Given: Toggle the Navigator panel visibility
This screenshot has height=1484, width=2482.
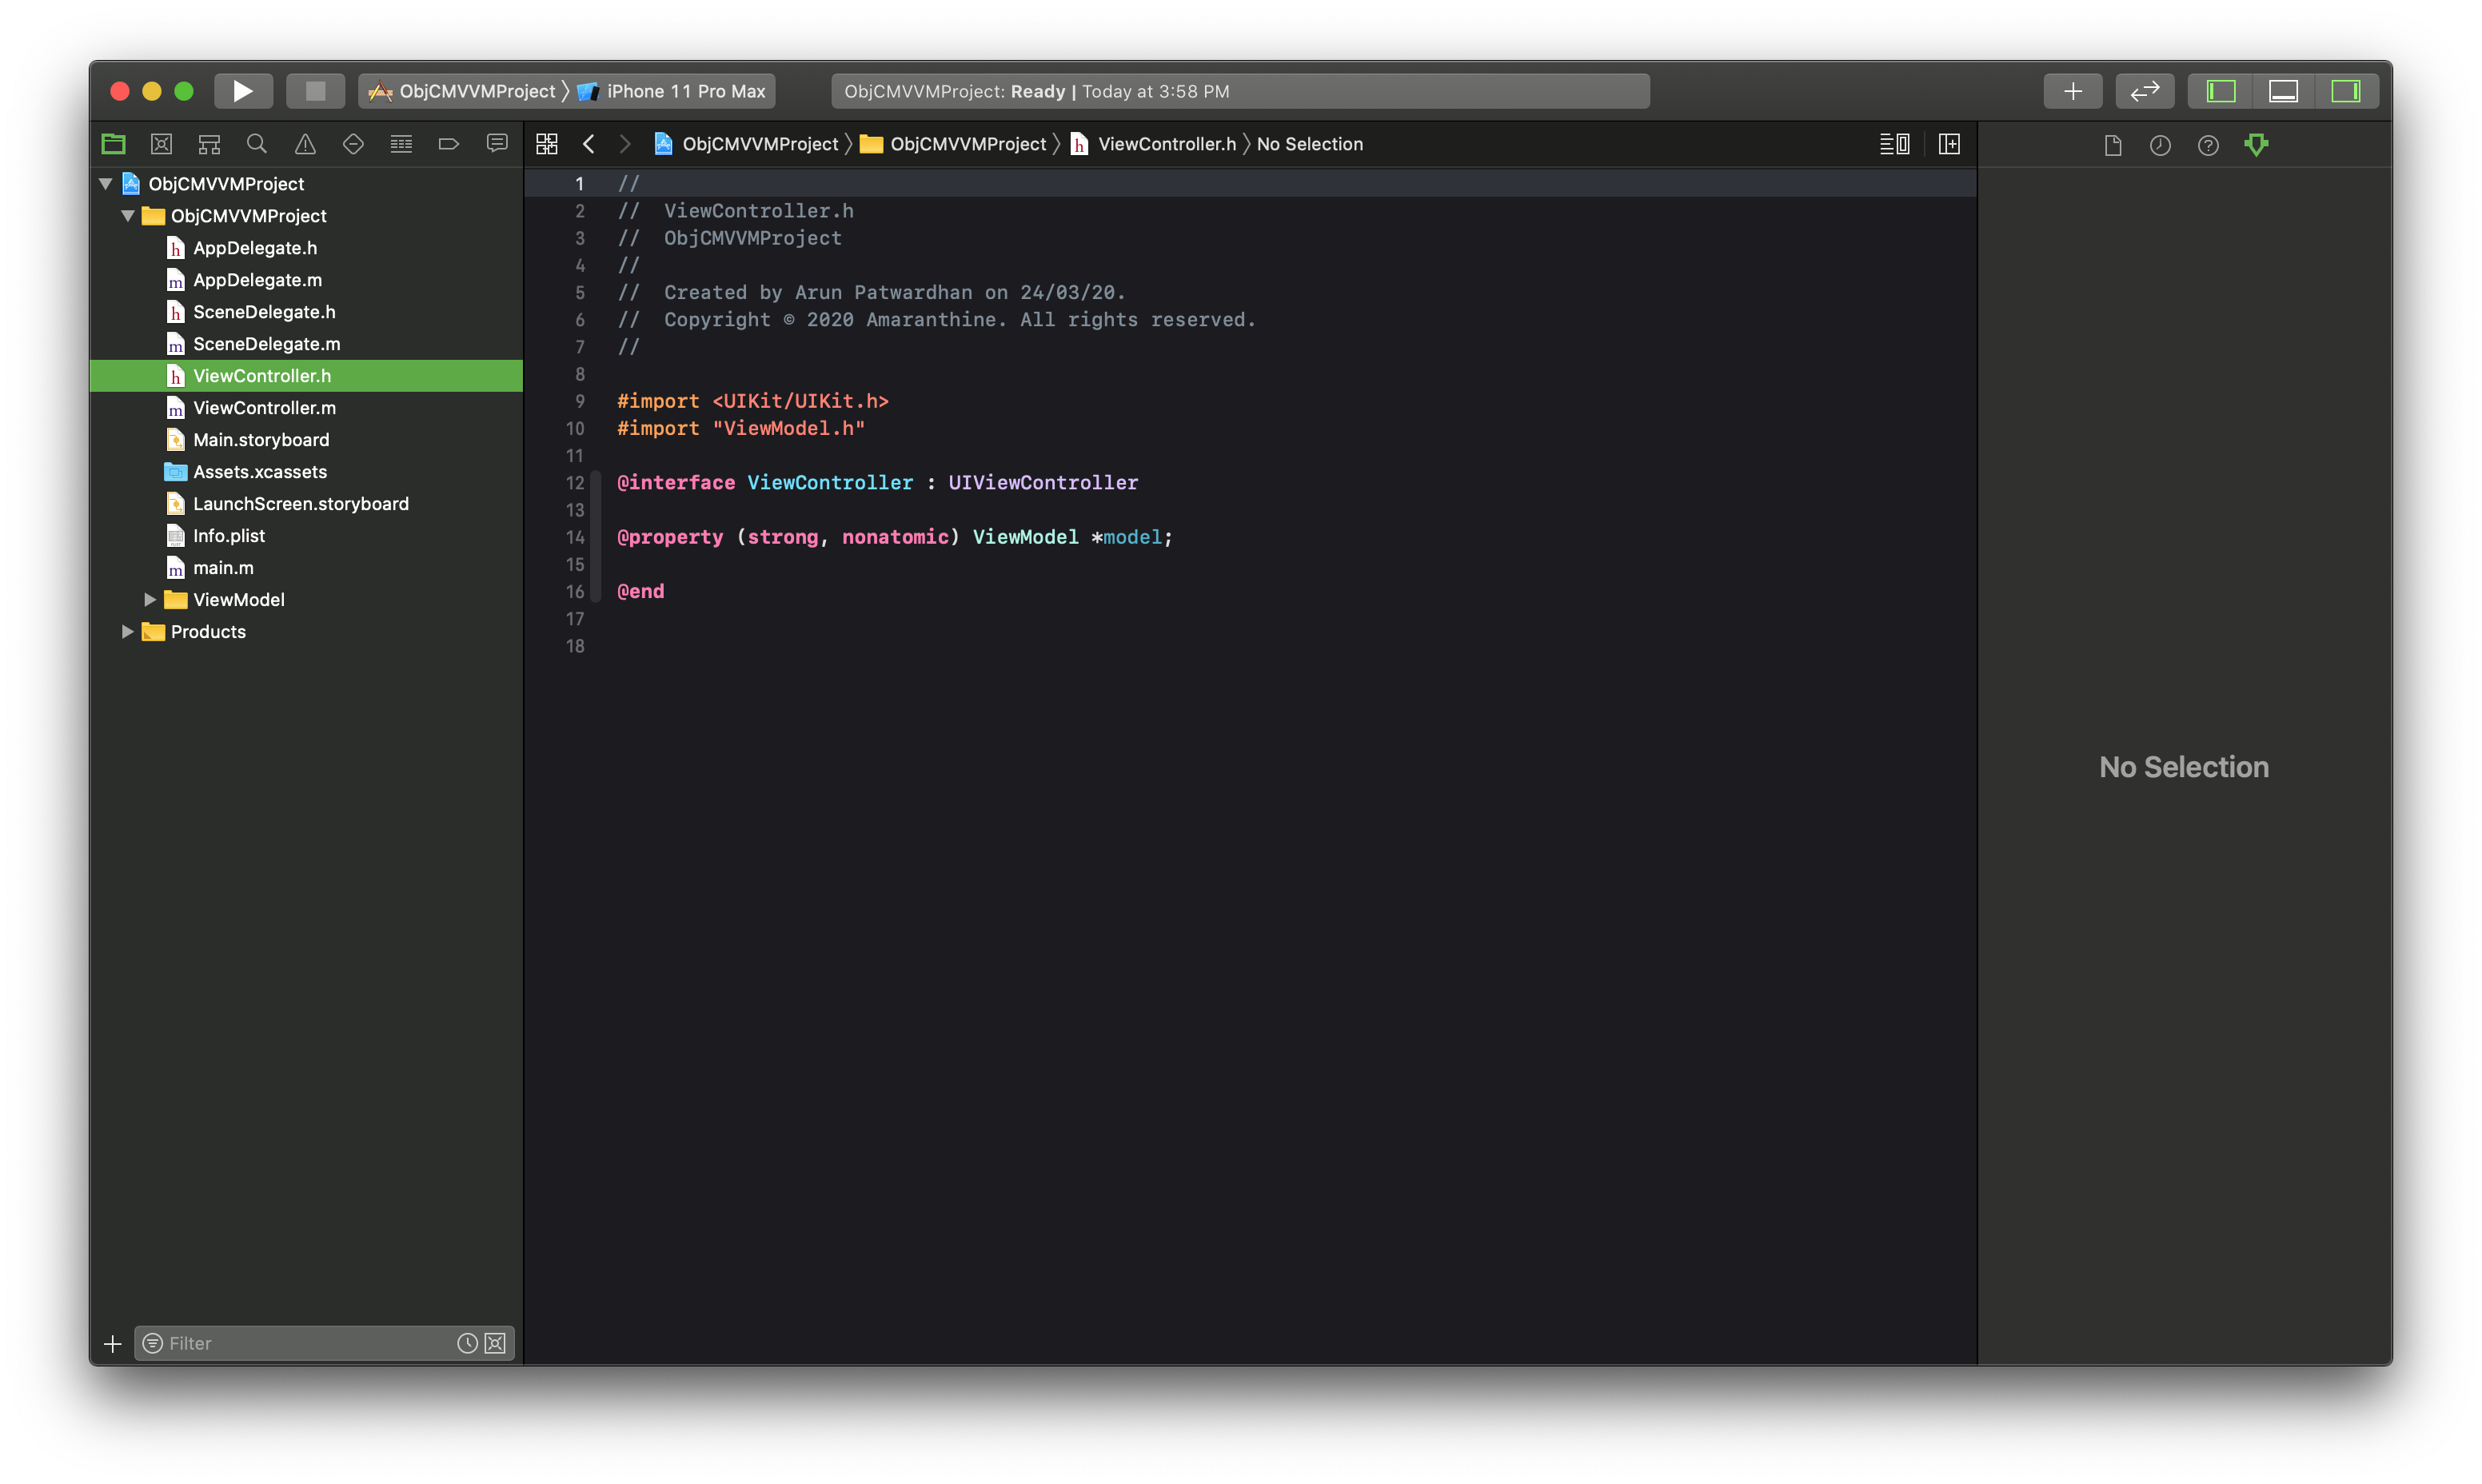Looking at the screenshot, I should coord(2221,91).
